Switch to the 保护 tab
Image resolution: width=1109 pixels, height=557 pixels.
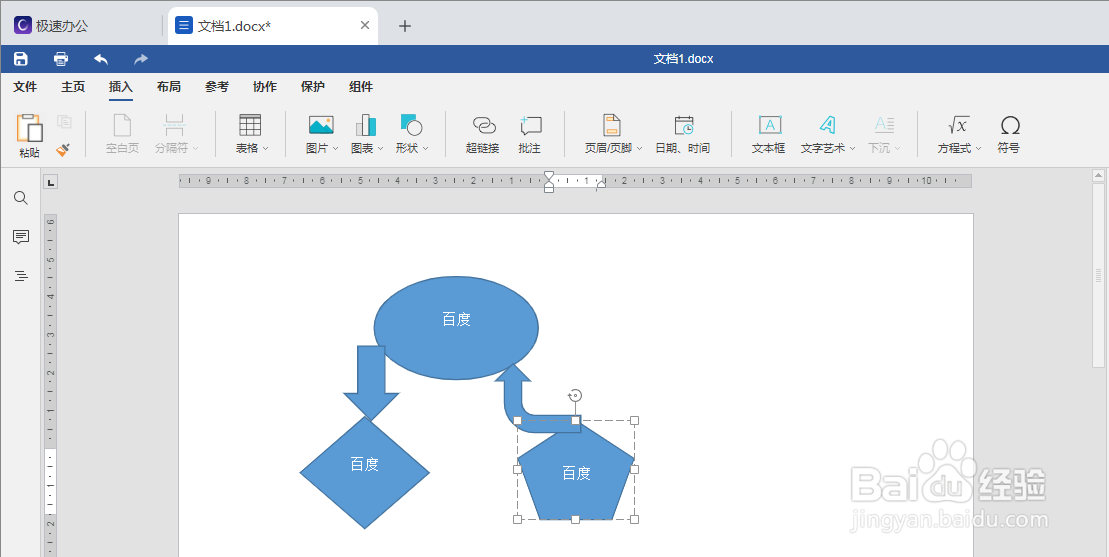pyautogui.click(x=313, y=87)
